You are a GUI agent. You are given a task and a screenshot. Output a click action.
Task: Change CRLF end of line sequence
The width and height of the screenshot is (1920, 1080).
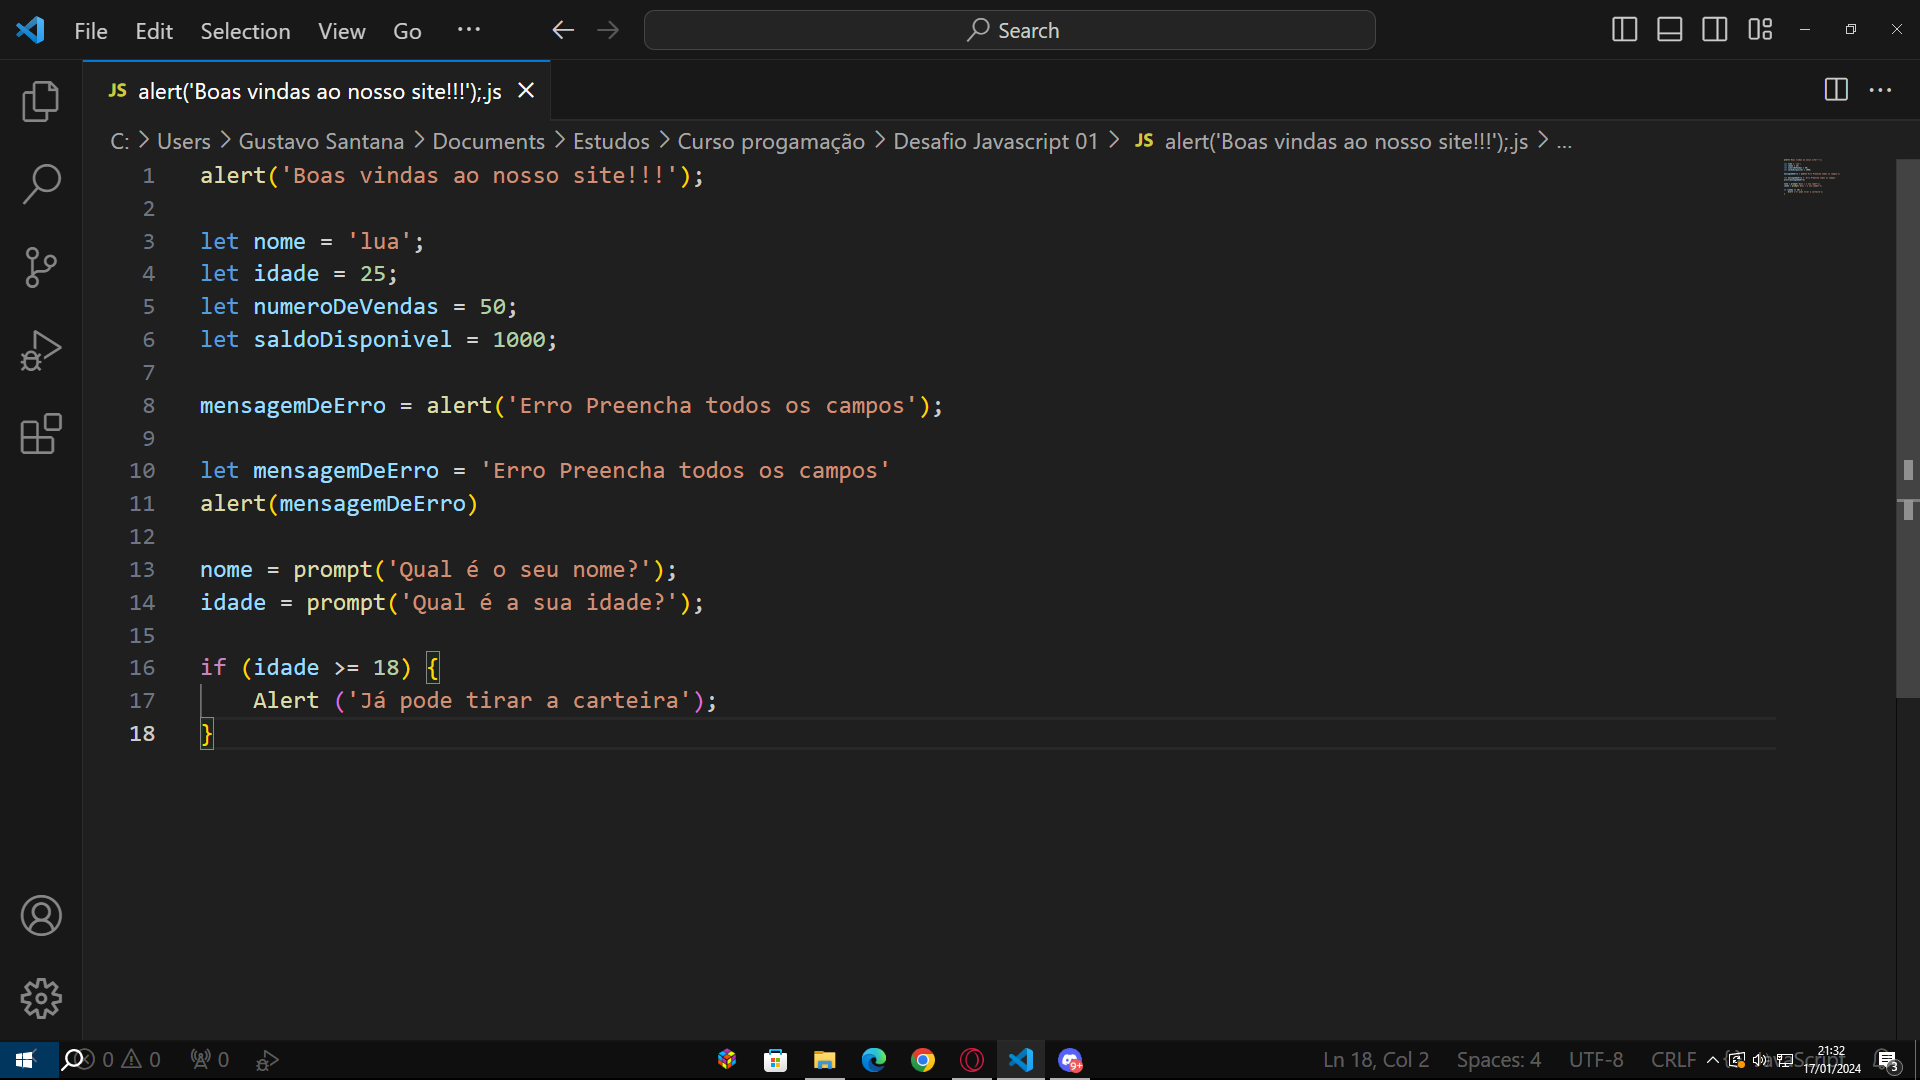click(1673, 1060)
